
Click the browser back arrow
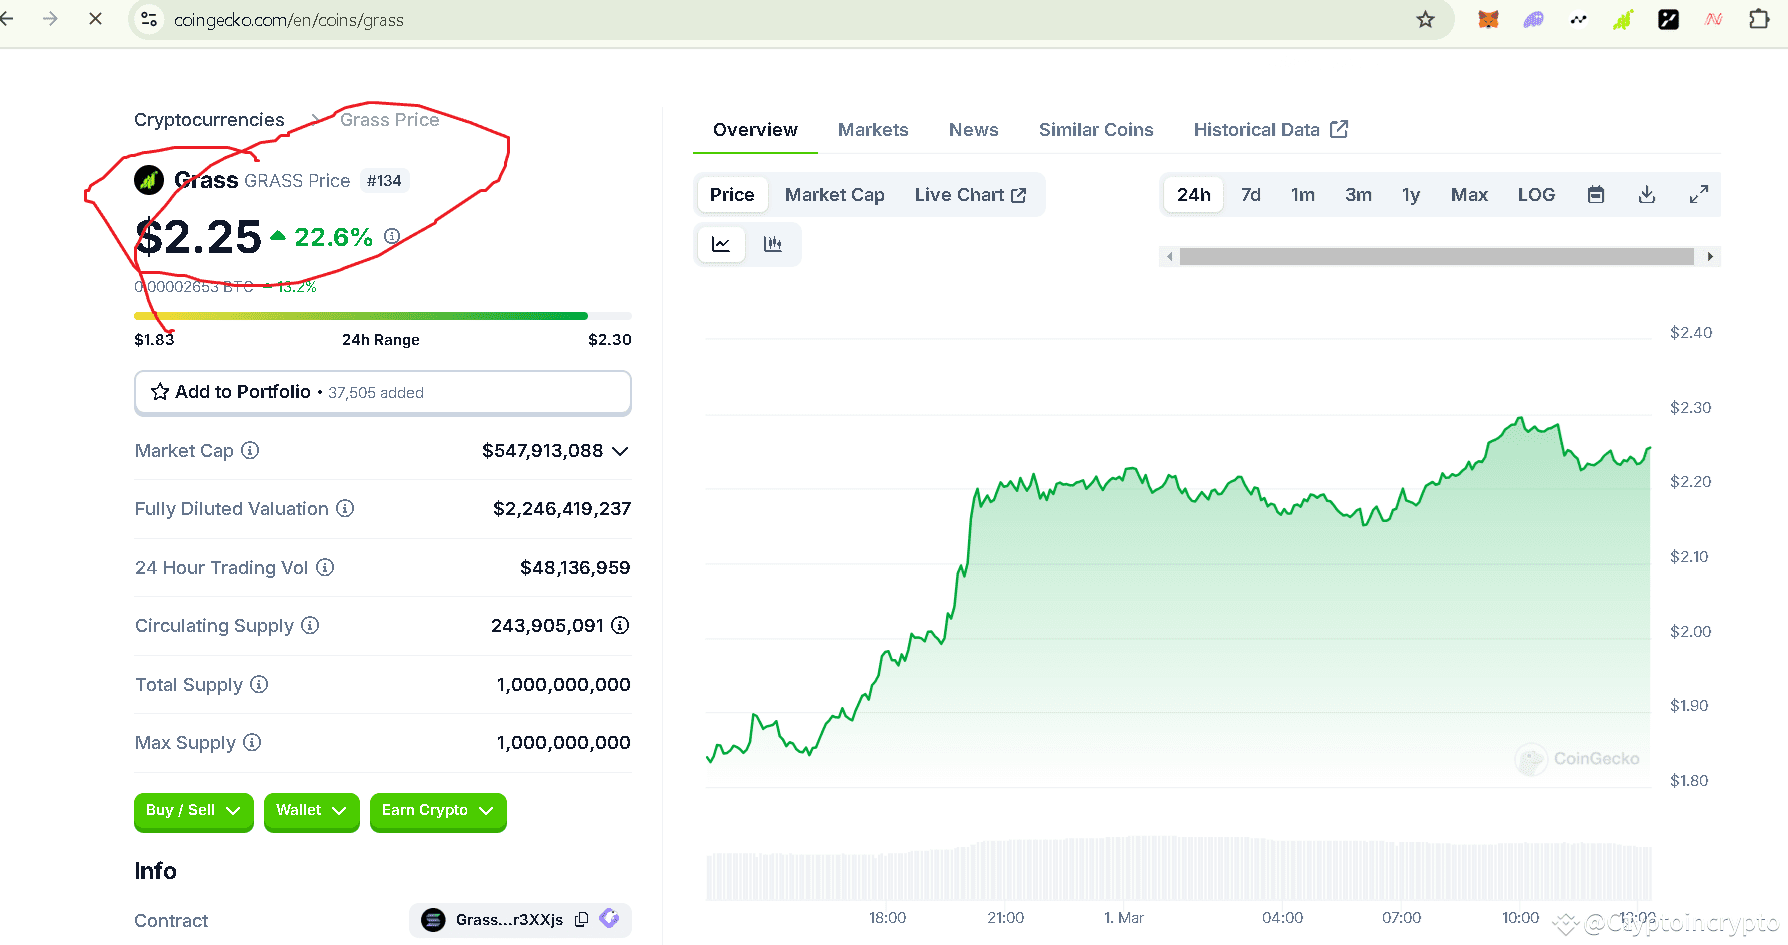tap(6, 19)
